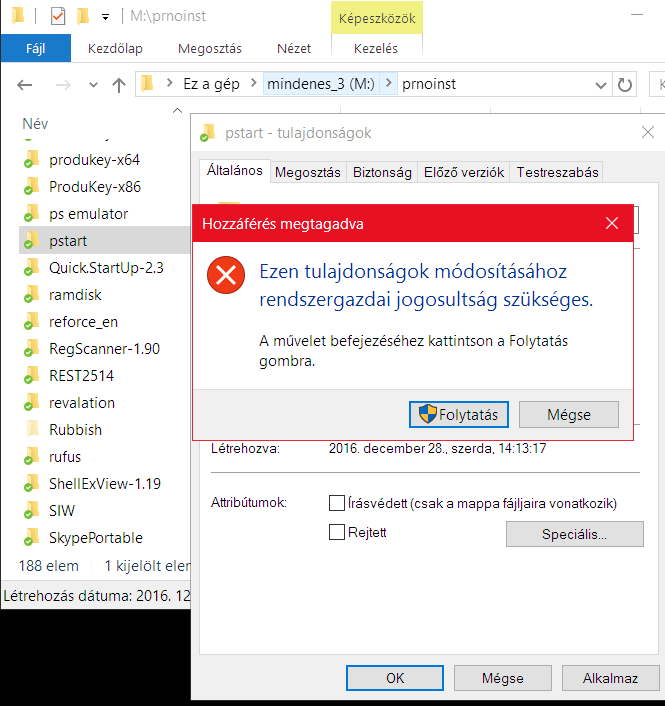Click the SkypePortable folder icon

point(31,538)
